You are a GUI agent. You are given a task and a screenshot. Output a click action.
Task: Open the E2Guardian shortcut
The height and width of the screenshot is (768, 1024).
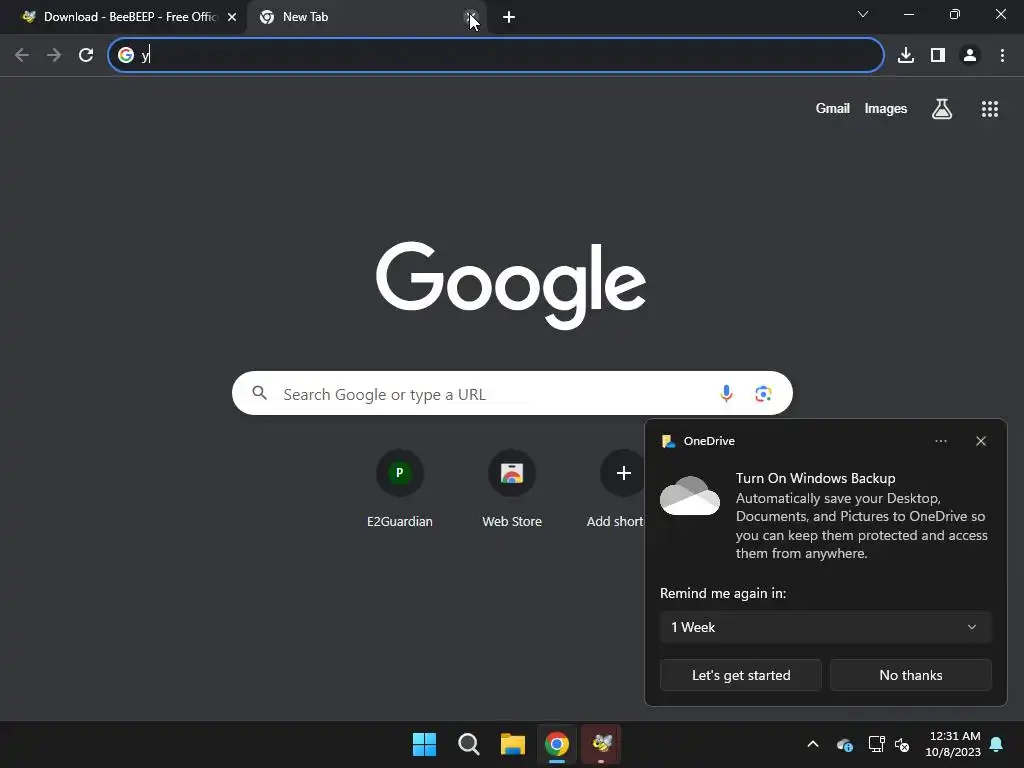(400, 488)
